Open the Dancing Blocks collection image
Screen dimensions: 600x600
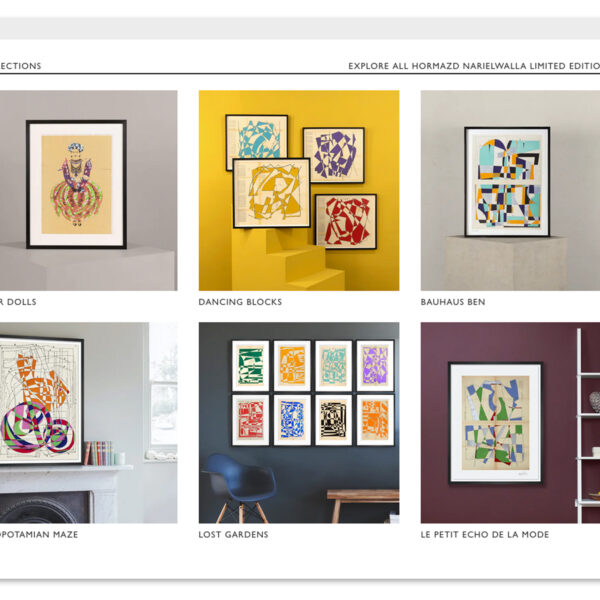(x=299, y=190)
